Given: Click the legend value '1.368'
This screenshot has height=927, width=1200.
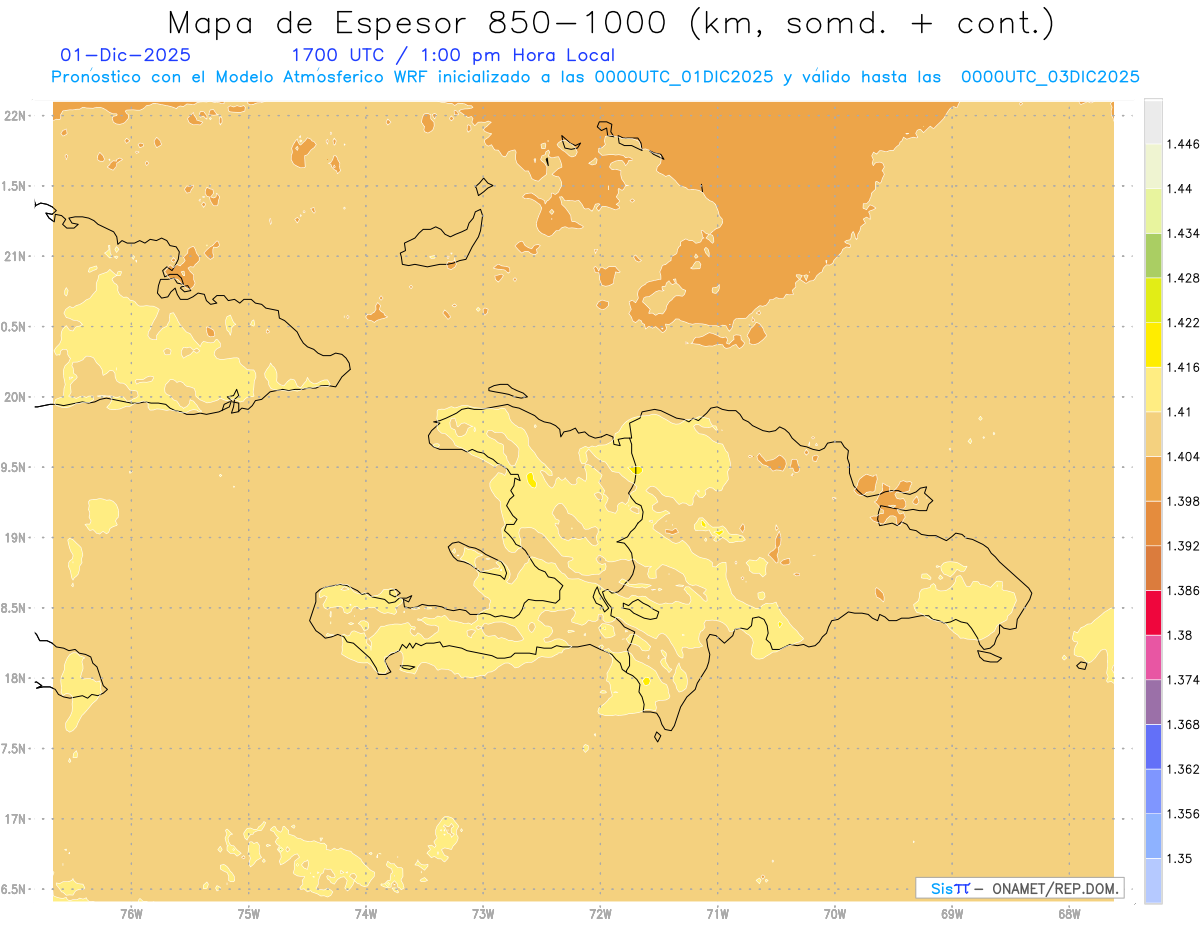Looking at the screenshot, I should [x=1183, y=724].
